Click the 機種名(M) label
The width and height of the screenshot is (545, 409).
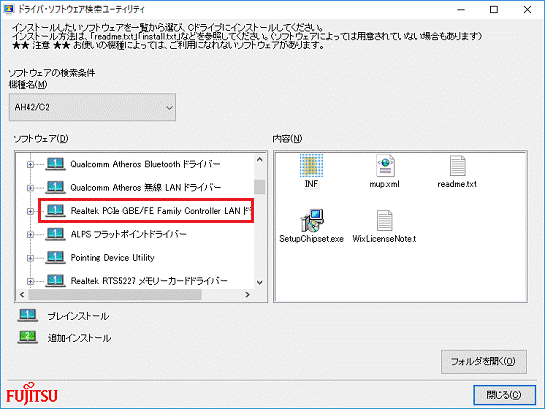28,84
